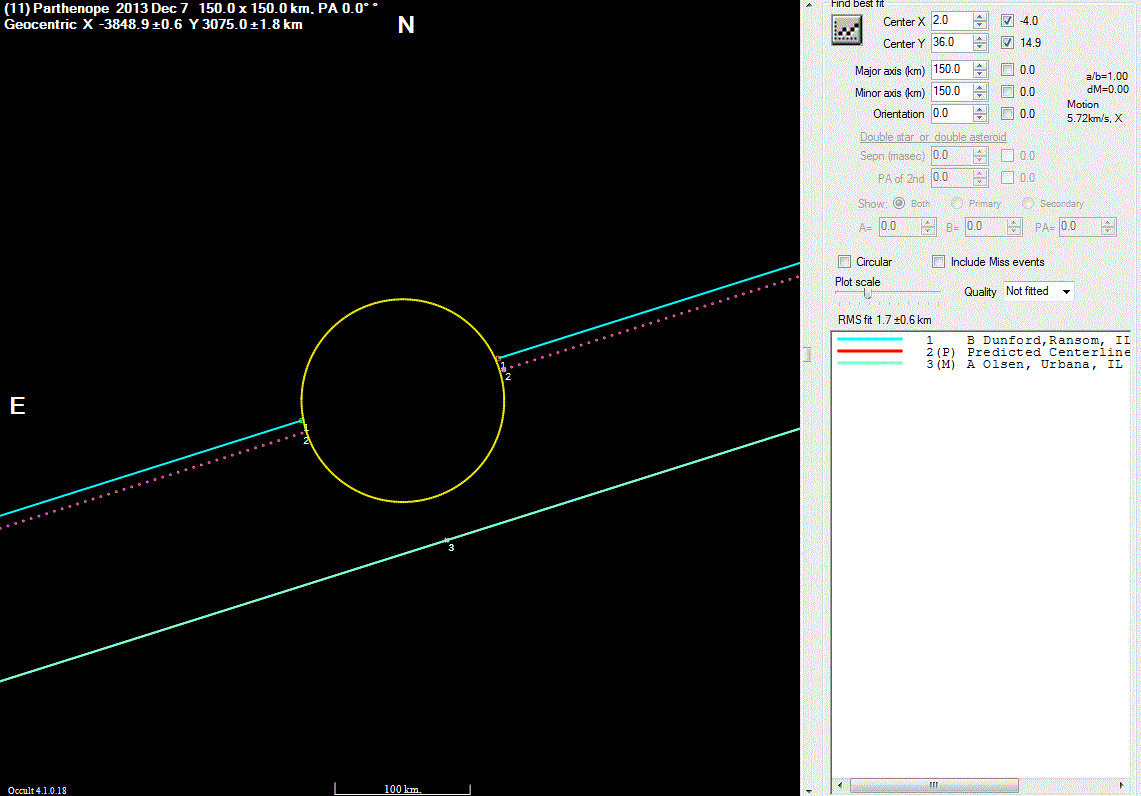Toggle the Center Y fit checkbox
This screenshot has width=1141, height=796.
point(1007,42)
